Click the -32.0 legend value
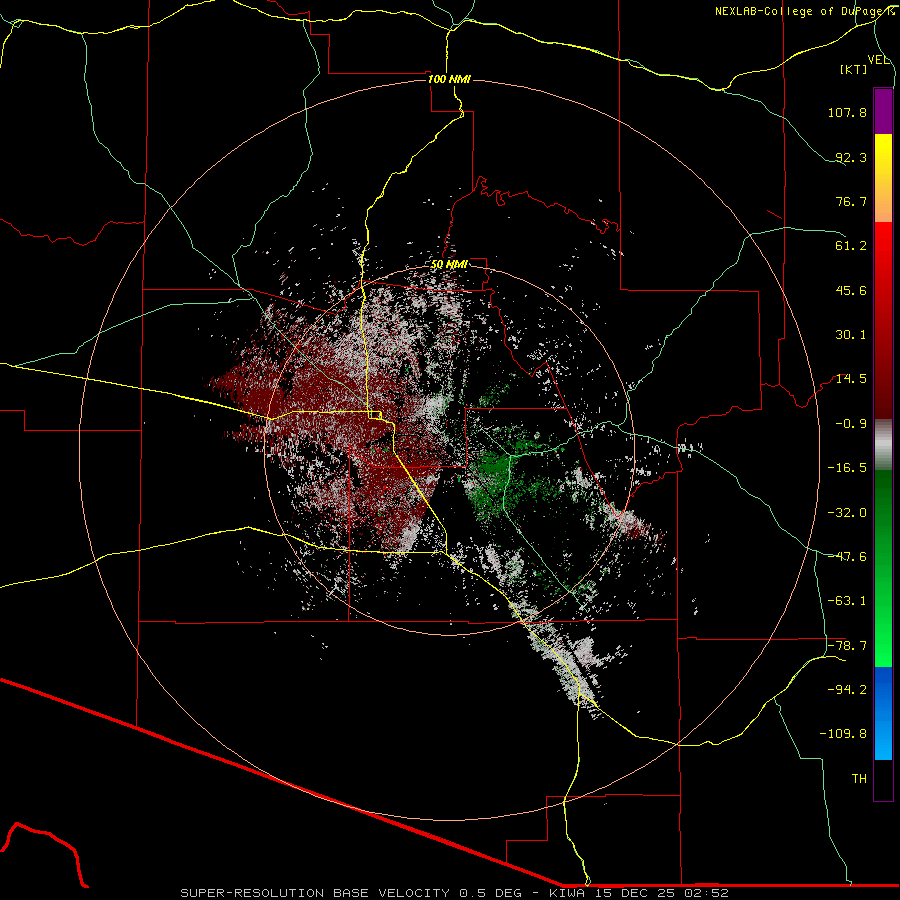900x900 pixels. [x=847, y=513]
